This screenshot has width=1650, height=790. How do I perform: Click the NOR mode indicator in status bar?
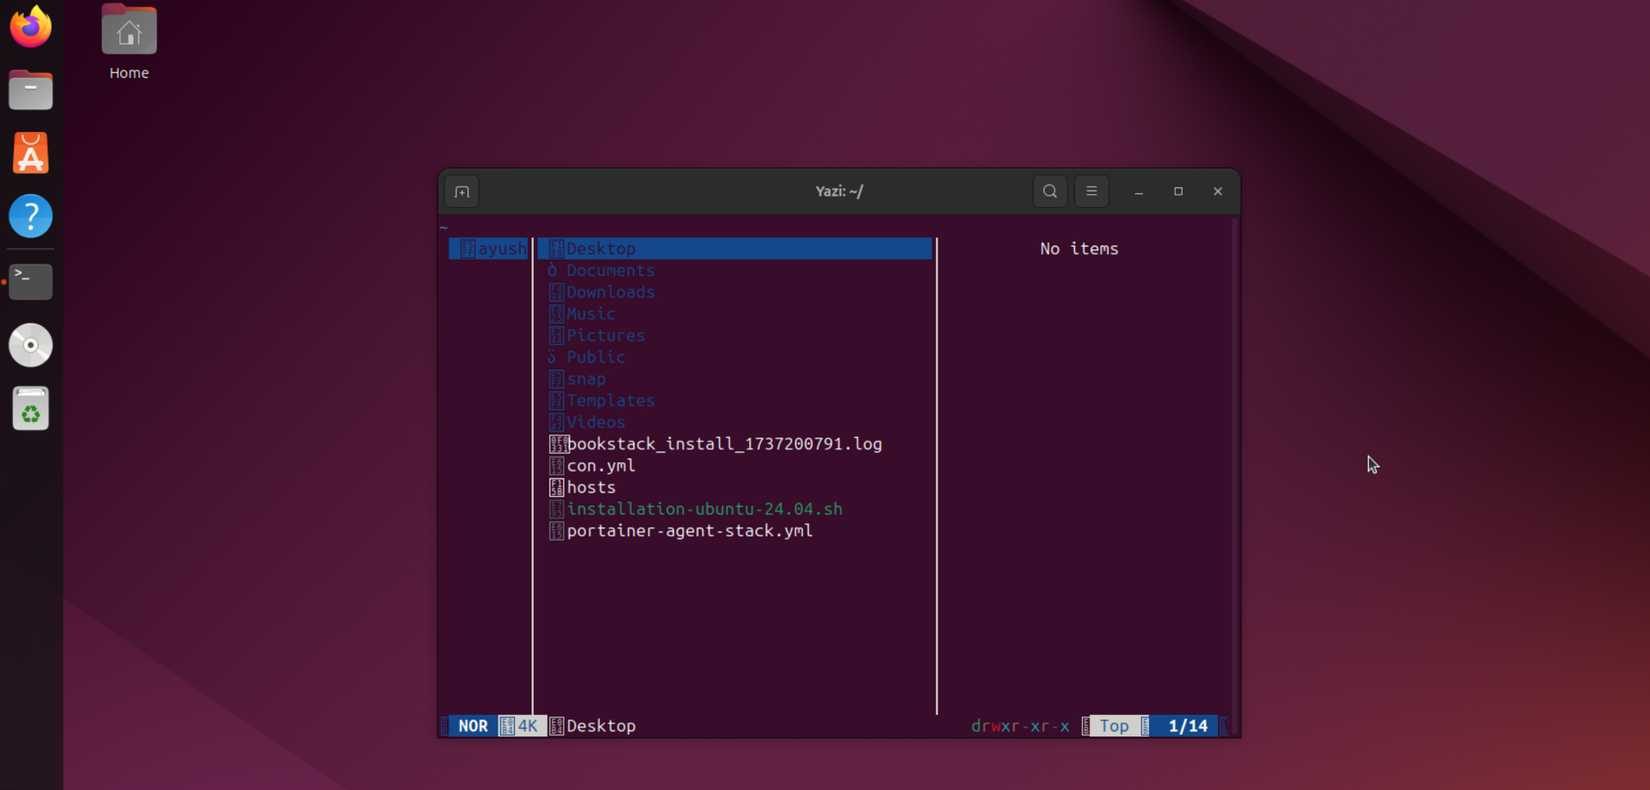[x=473, y=726]
